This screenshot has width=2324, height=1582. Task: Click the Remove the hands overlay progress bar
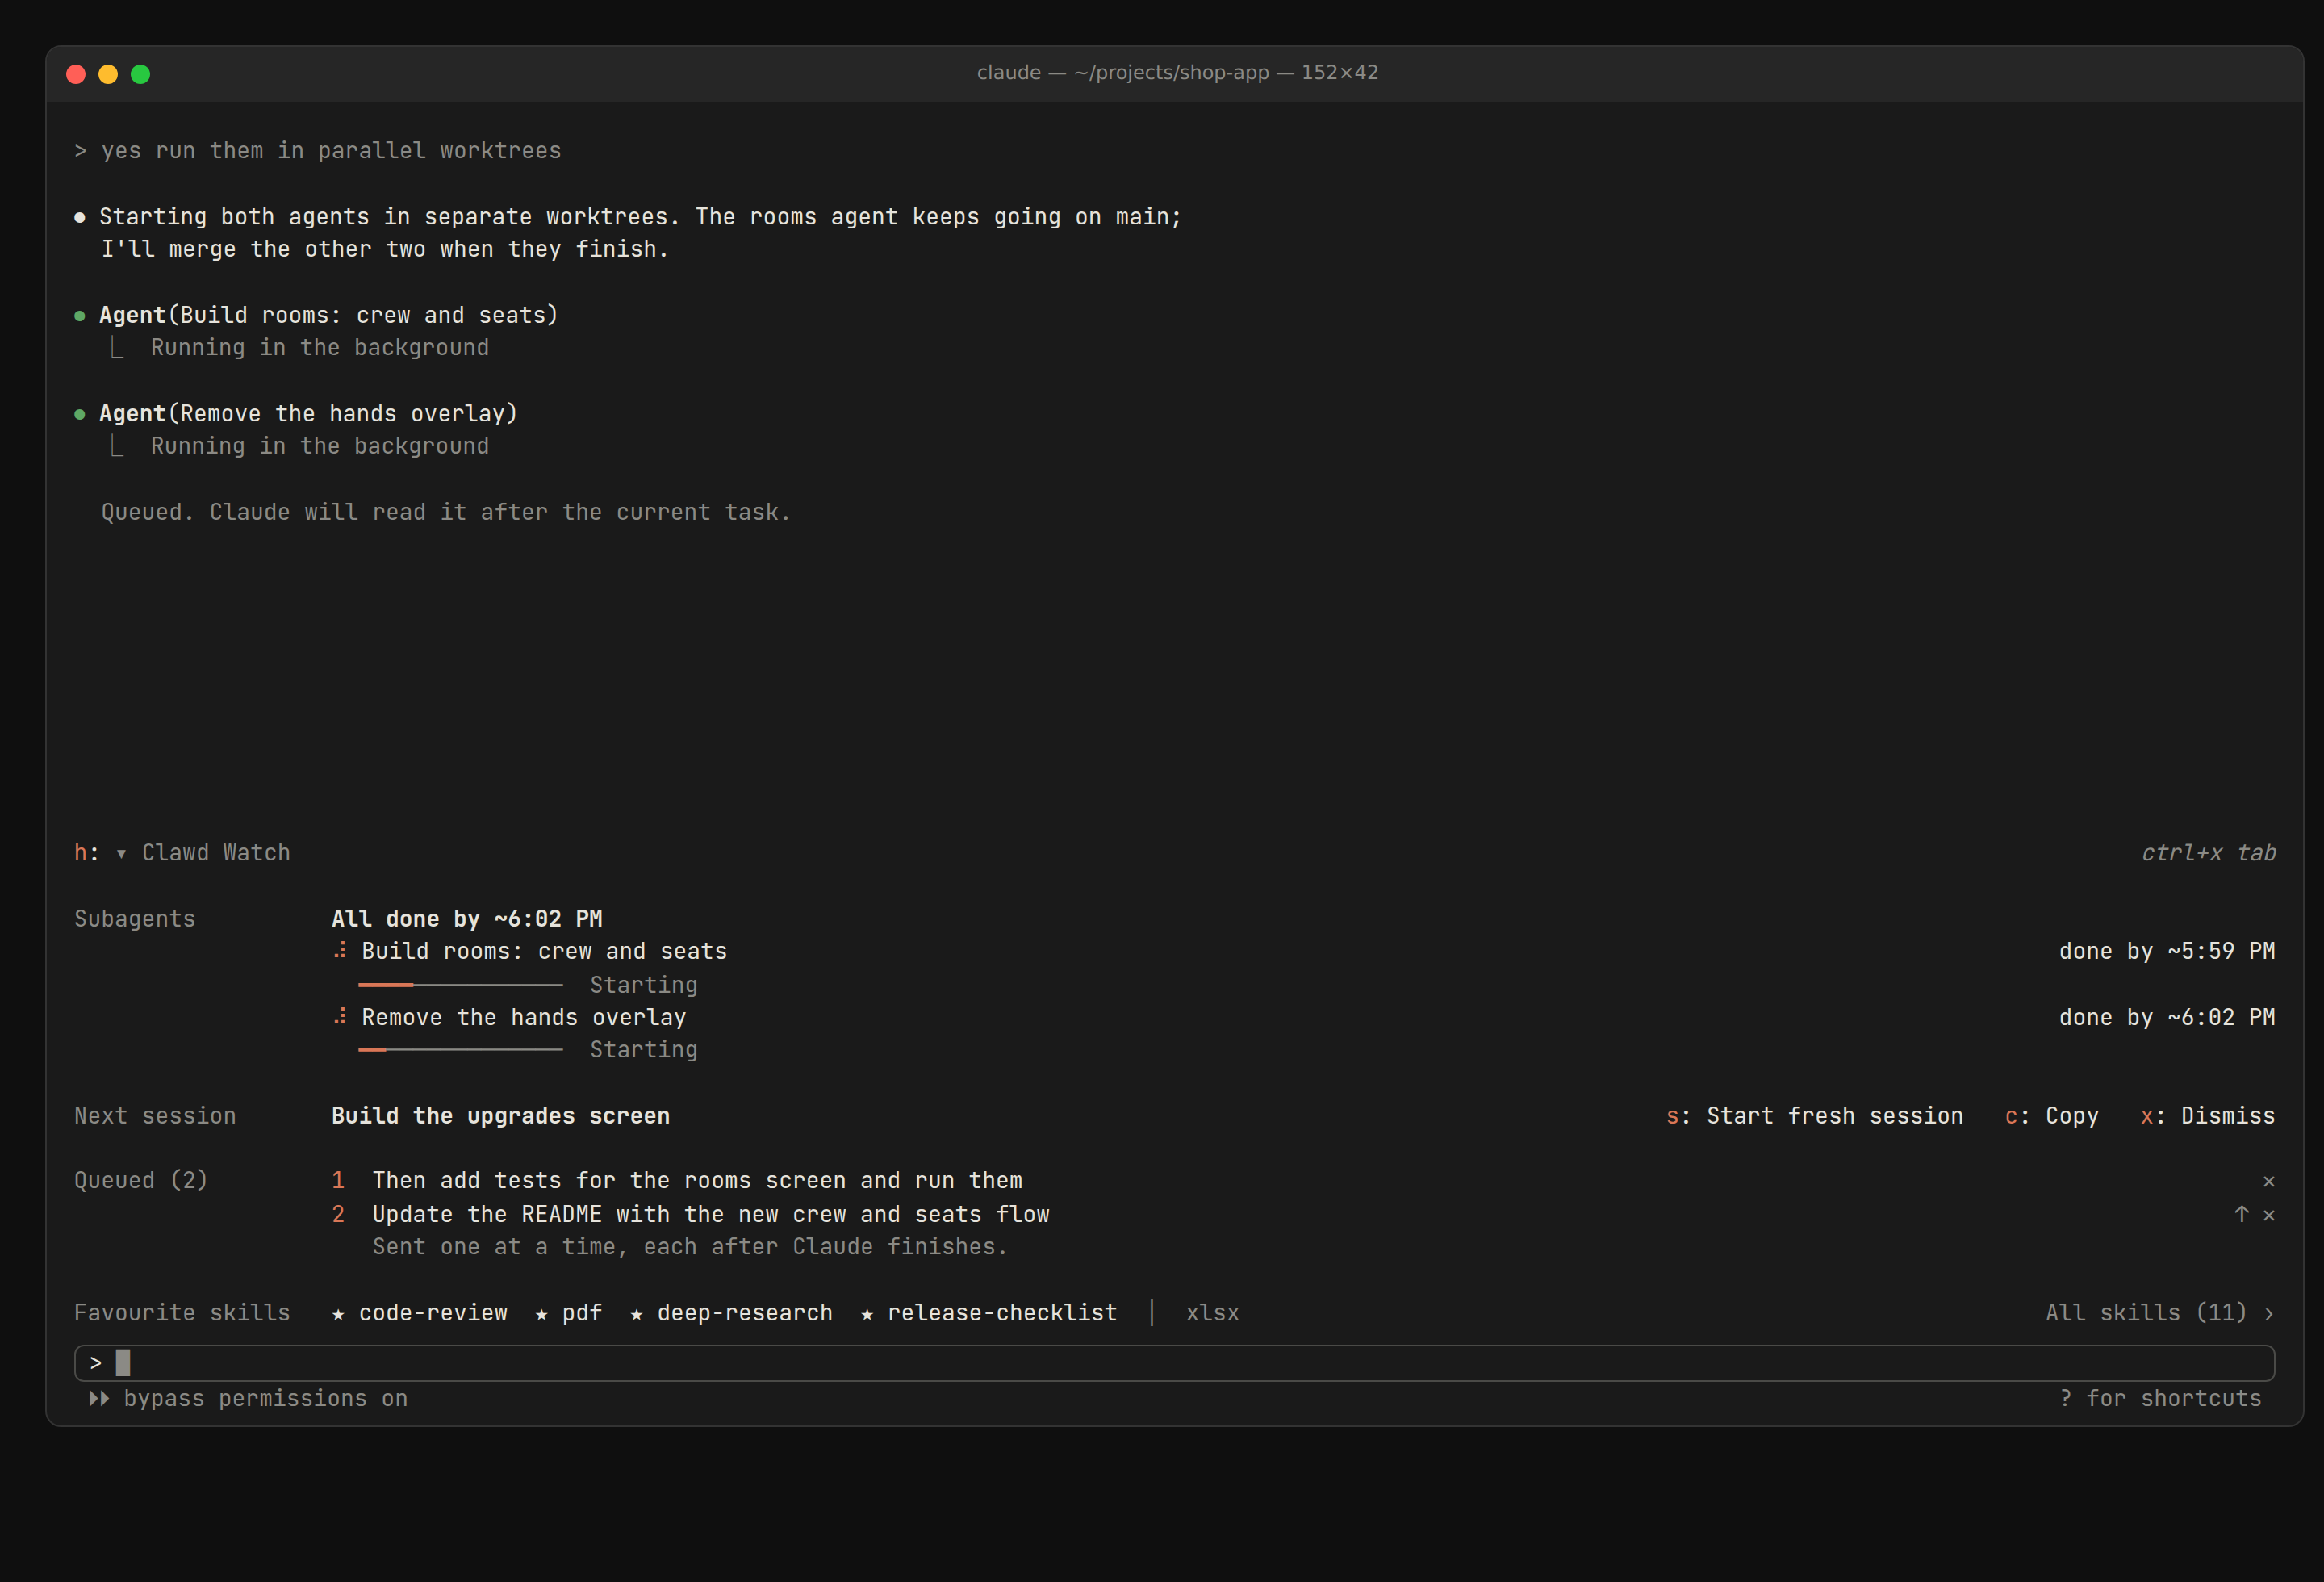460,1049
